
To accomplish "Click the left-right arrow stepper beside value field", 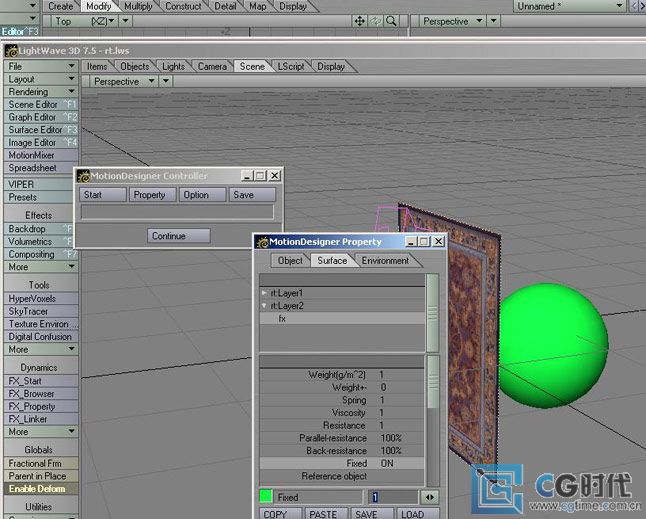I will [x=430, y=498].
